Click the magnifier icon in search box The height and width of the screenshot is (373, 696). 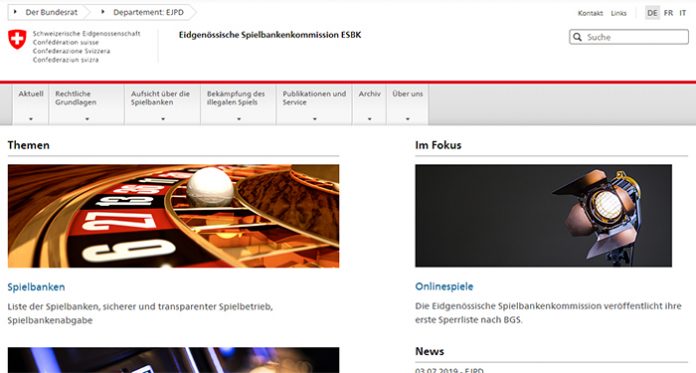click(x=577, y=37)
